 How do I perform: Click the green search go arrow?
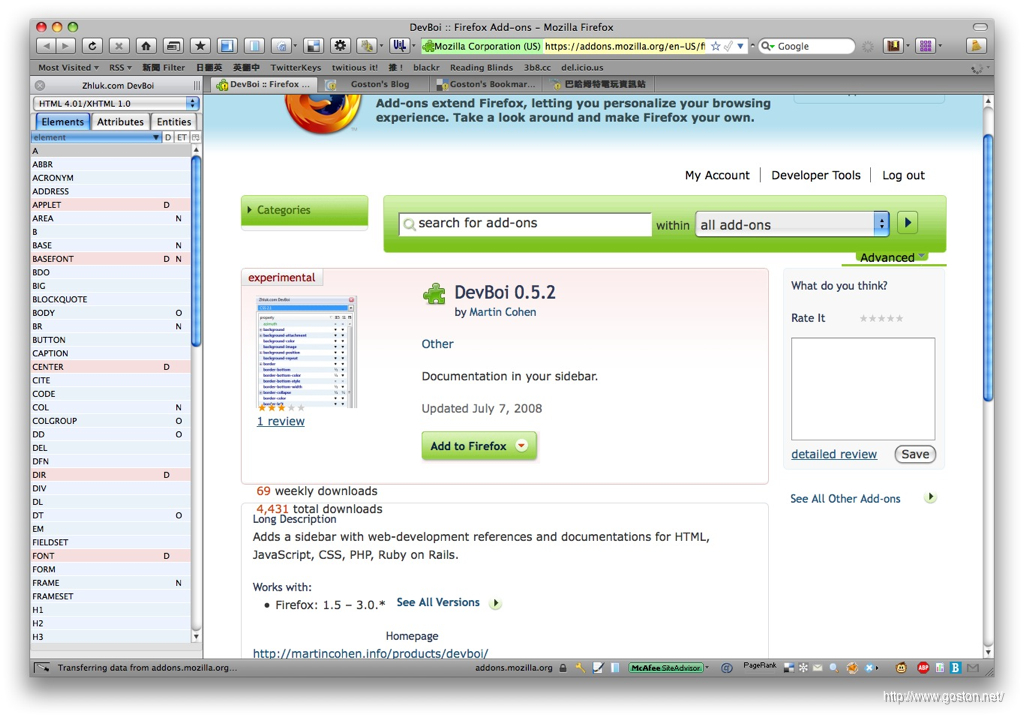coord(907,223)
